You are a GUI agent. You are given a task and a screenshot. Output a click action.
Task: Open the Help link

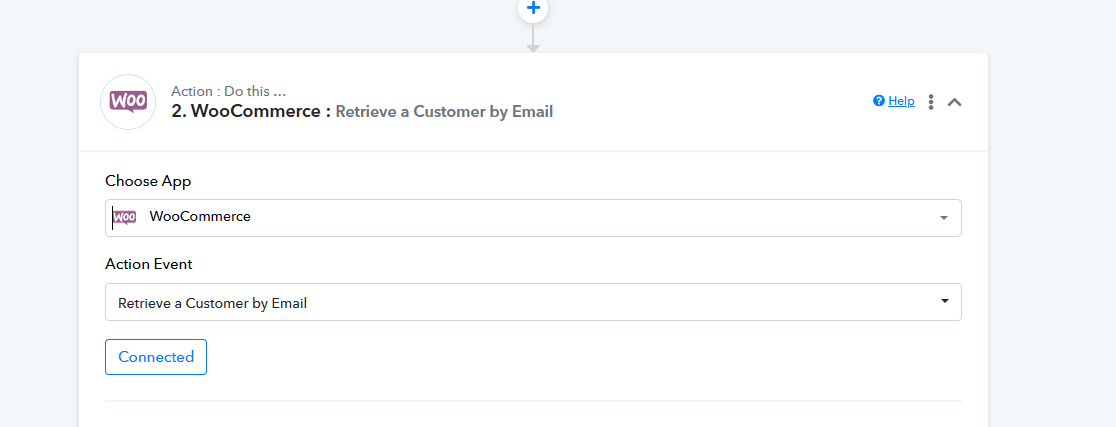click(901, 101)
